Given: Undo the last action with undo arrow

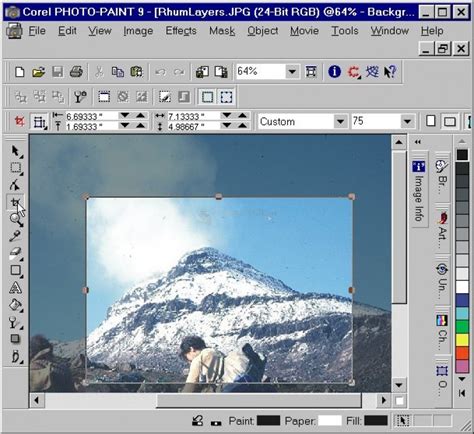Looking at the screenshot, I should (160, 72).
